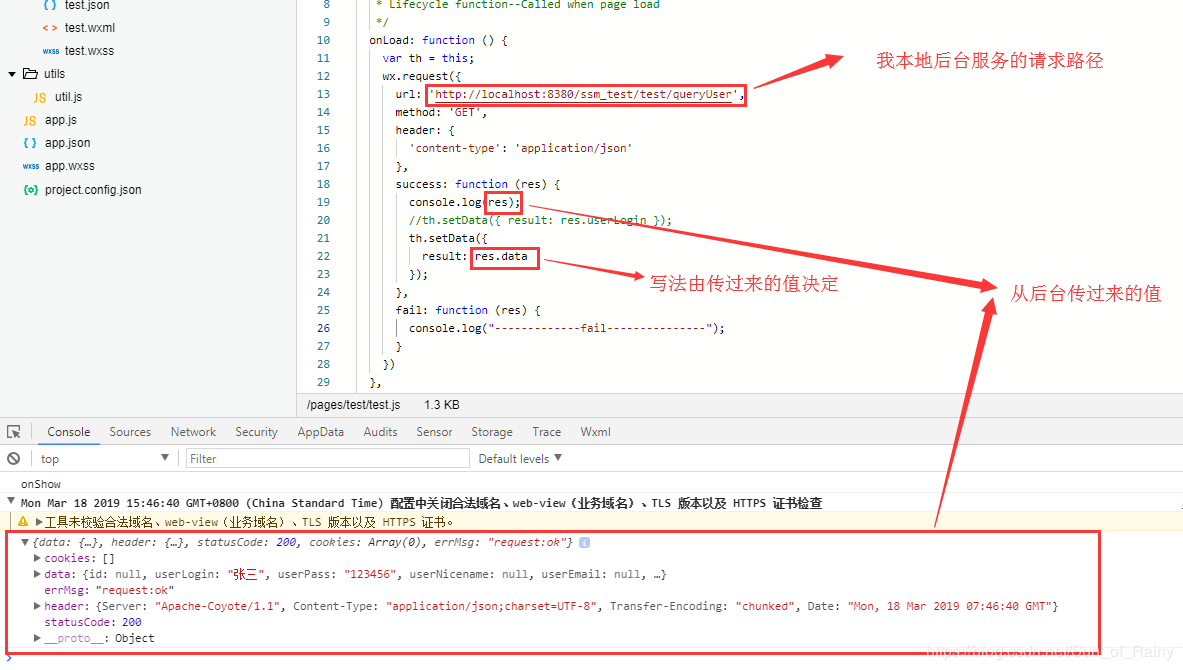Expand the header object entry

pos(37,606)
